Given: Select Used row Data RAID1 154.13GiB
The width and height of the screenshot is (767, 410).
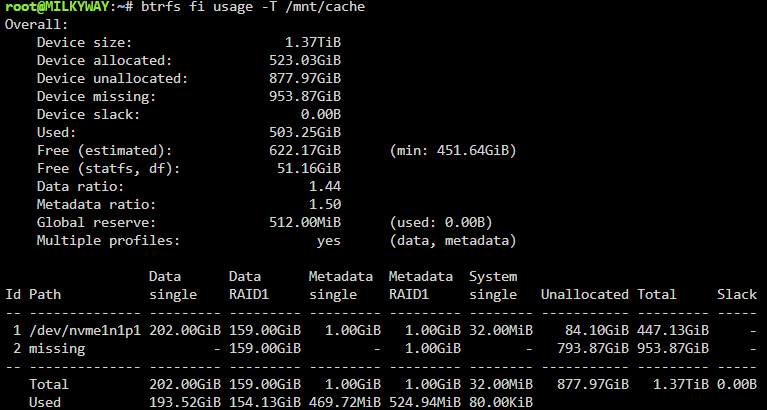Looking at the screenshot, I should point(265,403).
